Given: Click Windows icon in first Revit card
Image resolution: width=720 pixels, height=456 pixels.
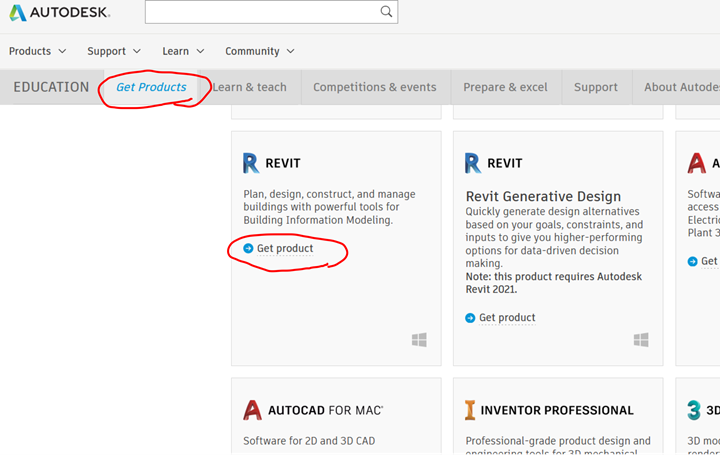Looking at the screenshot, I should click(419, 340).
